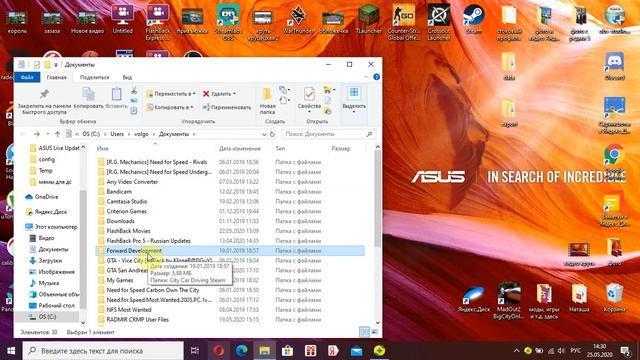Click the taskbar search box

[x=103, y=351]
